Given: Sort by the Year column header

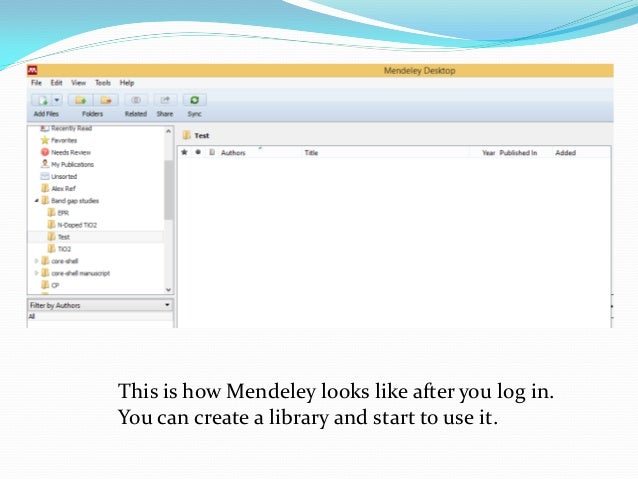Looking at the screenshot, I should click(488, 153).
